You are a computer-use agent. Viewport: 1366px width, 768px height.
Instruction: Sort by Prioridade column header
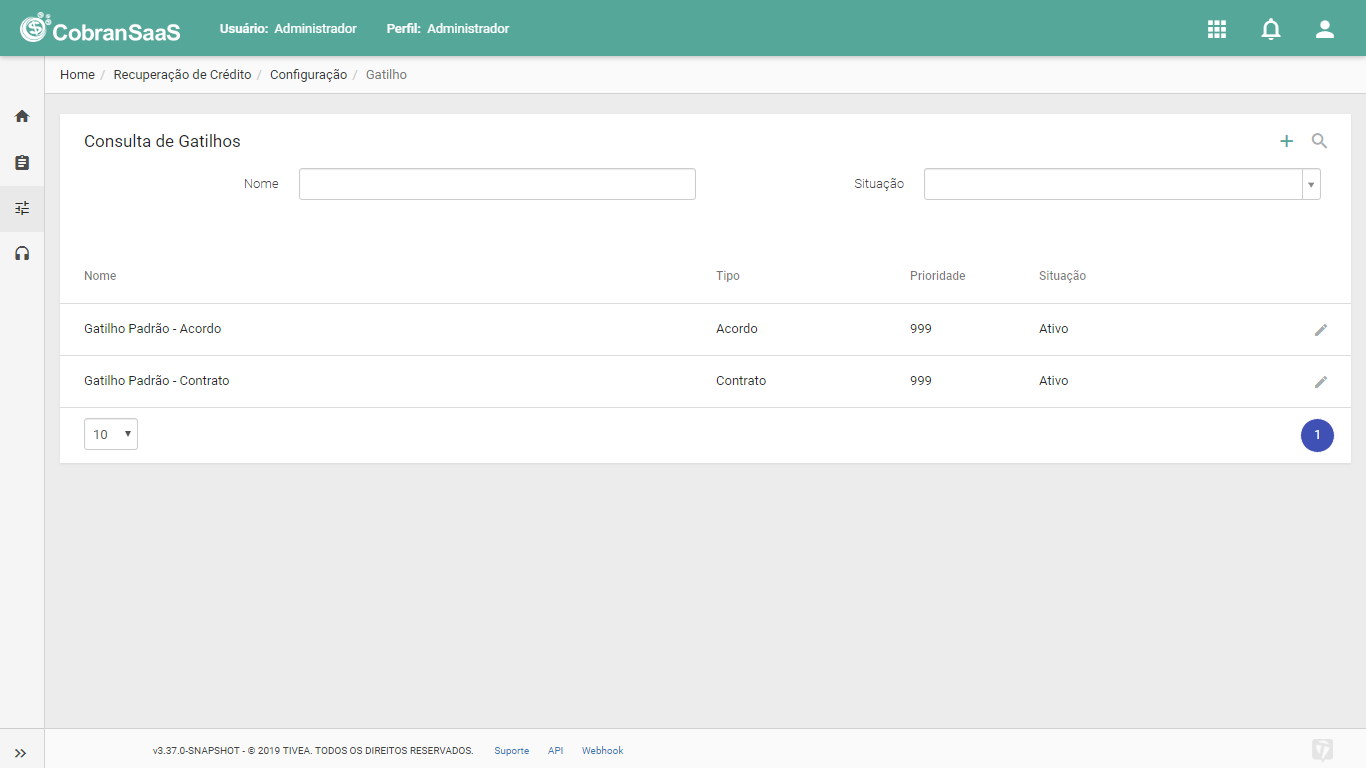938,276
